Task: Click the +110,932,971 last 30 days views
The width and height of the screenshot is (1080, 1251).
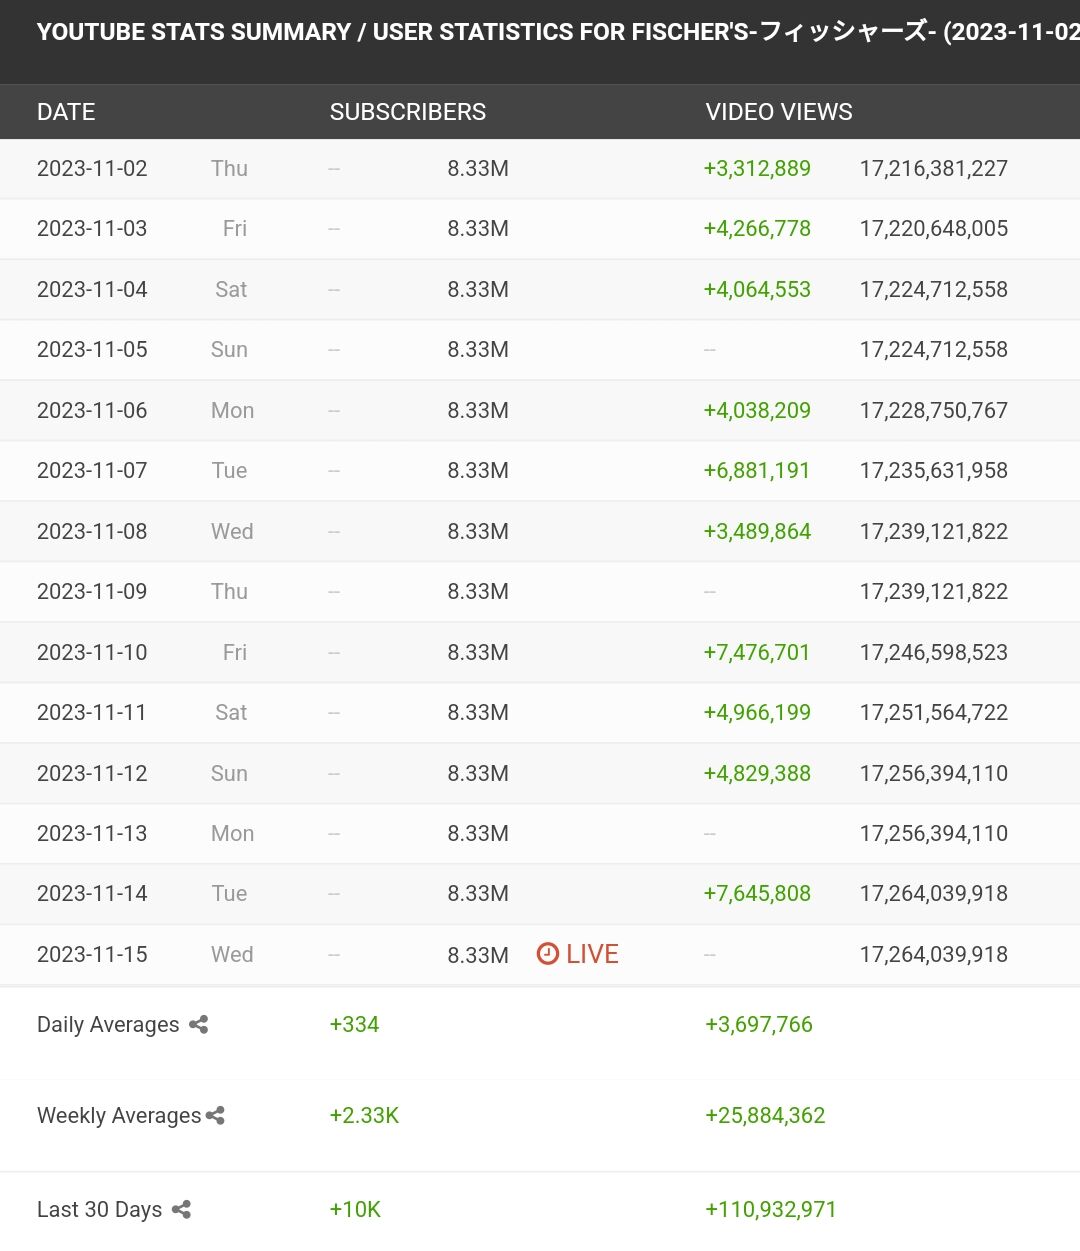Action: 771,1209
